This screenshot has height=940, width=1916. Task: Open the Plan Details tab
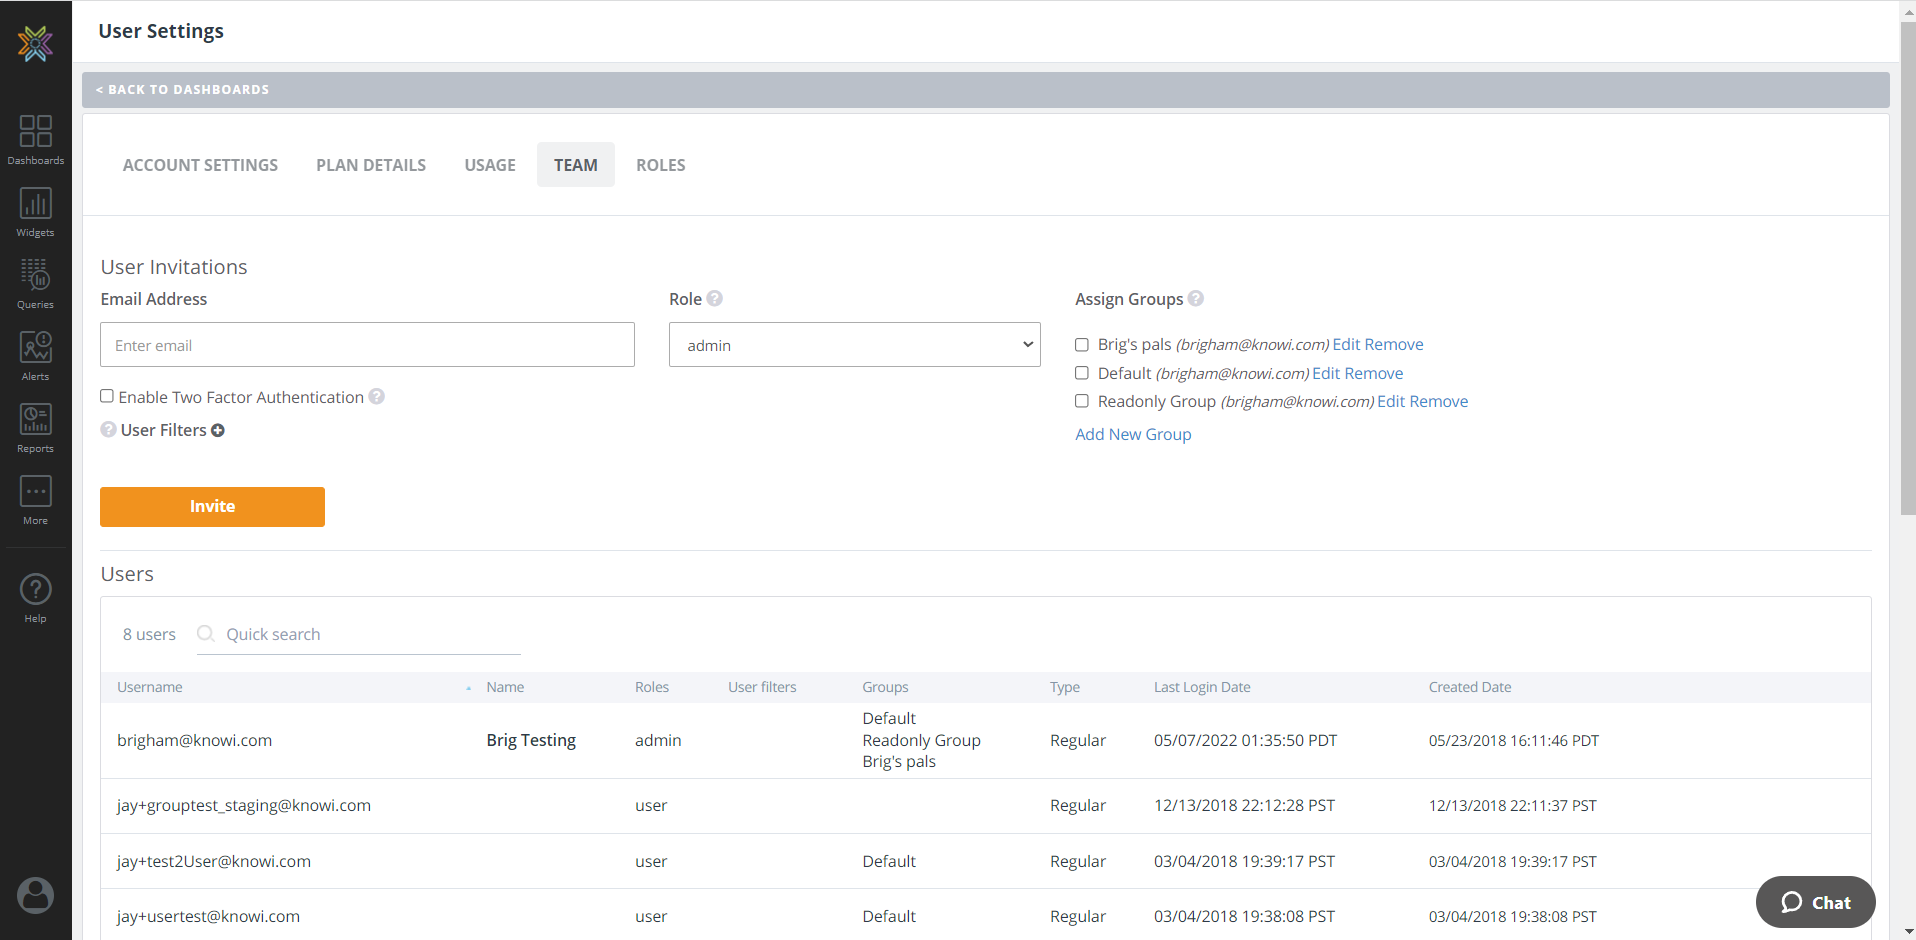click(x=371, y=165)
